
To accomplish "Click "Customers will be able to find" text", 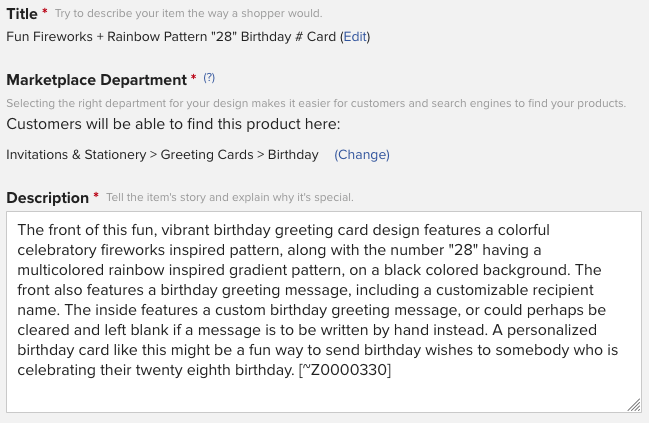I will tap(108, 124).
